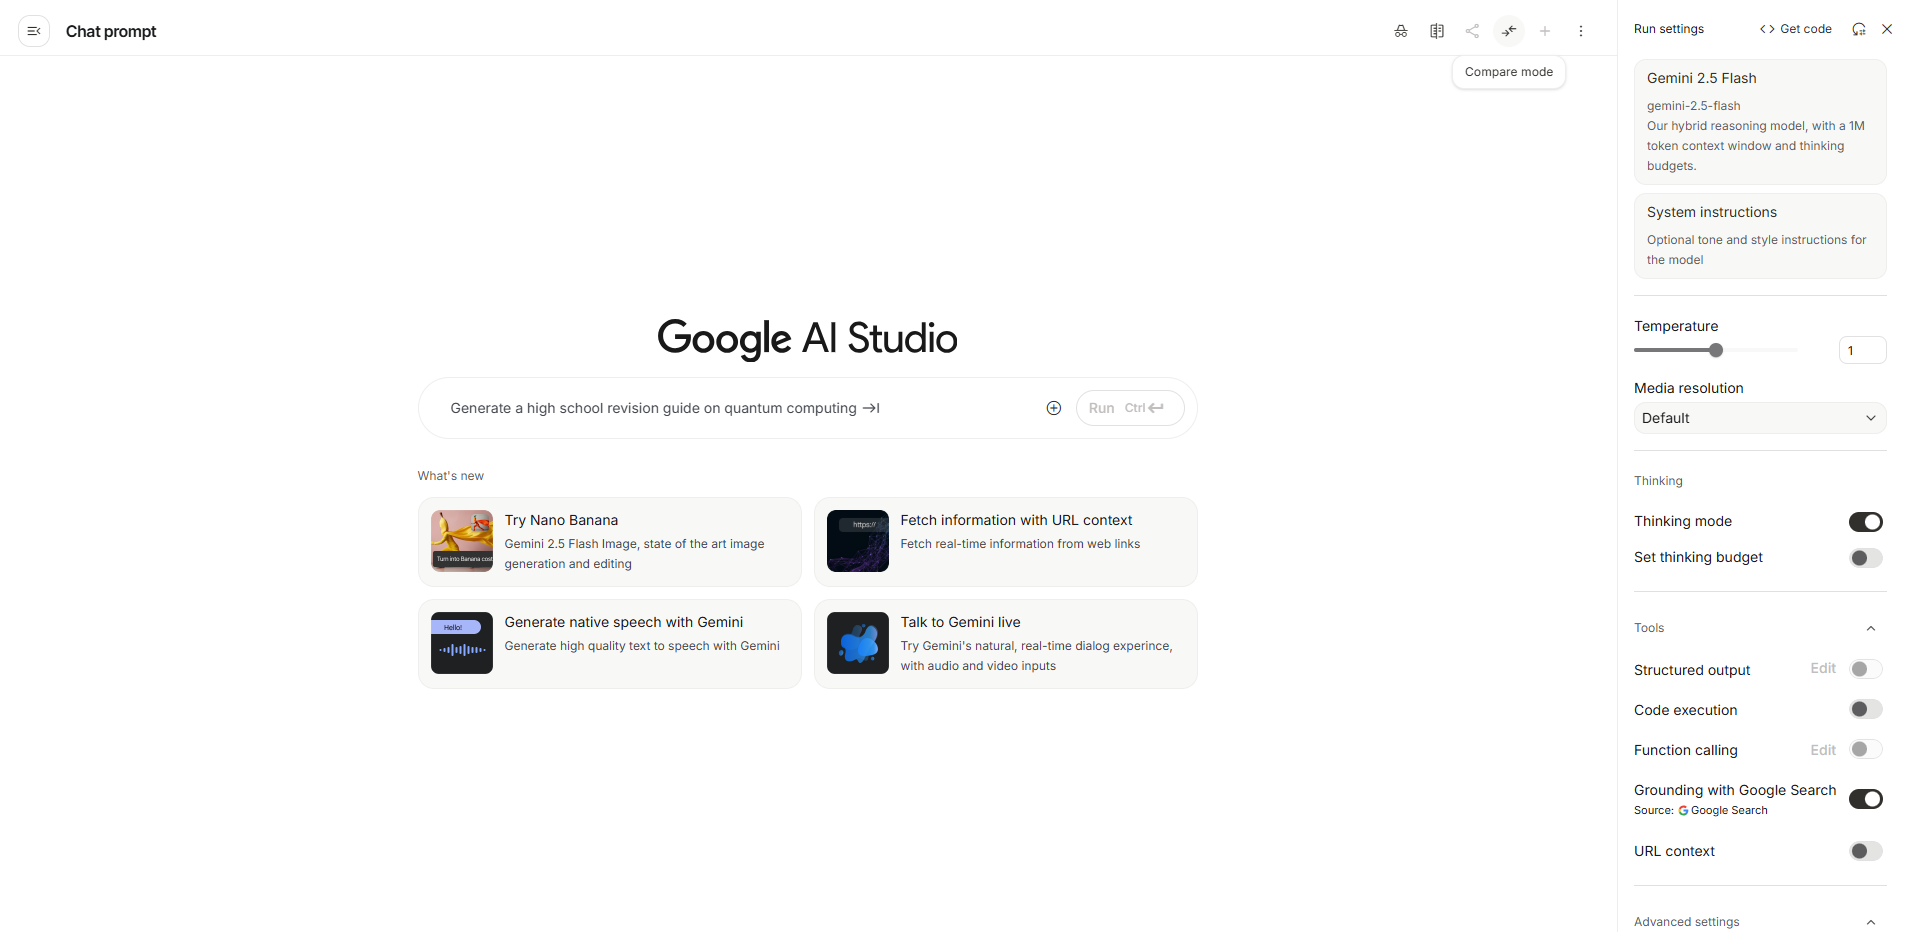Click the Get code button
Screen dimensions: 1905x932
pos(1796,29)
